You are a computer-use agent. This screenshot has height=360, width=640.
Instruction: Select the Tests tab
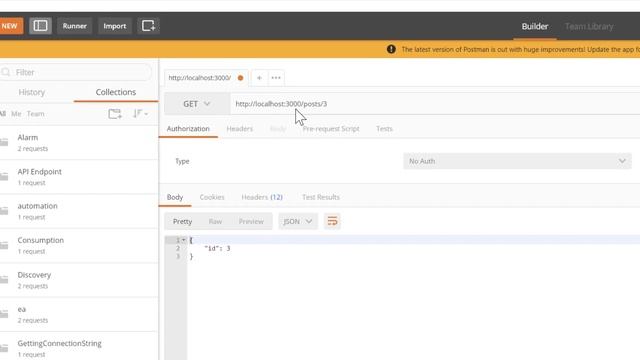tap(384, 129)
